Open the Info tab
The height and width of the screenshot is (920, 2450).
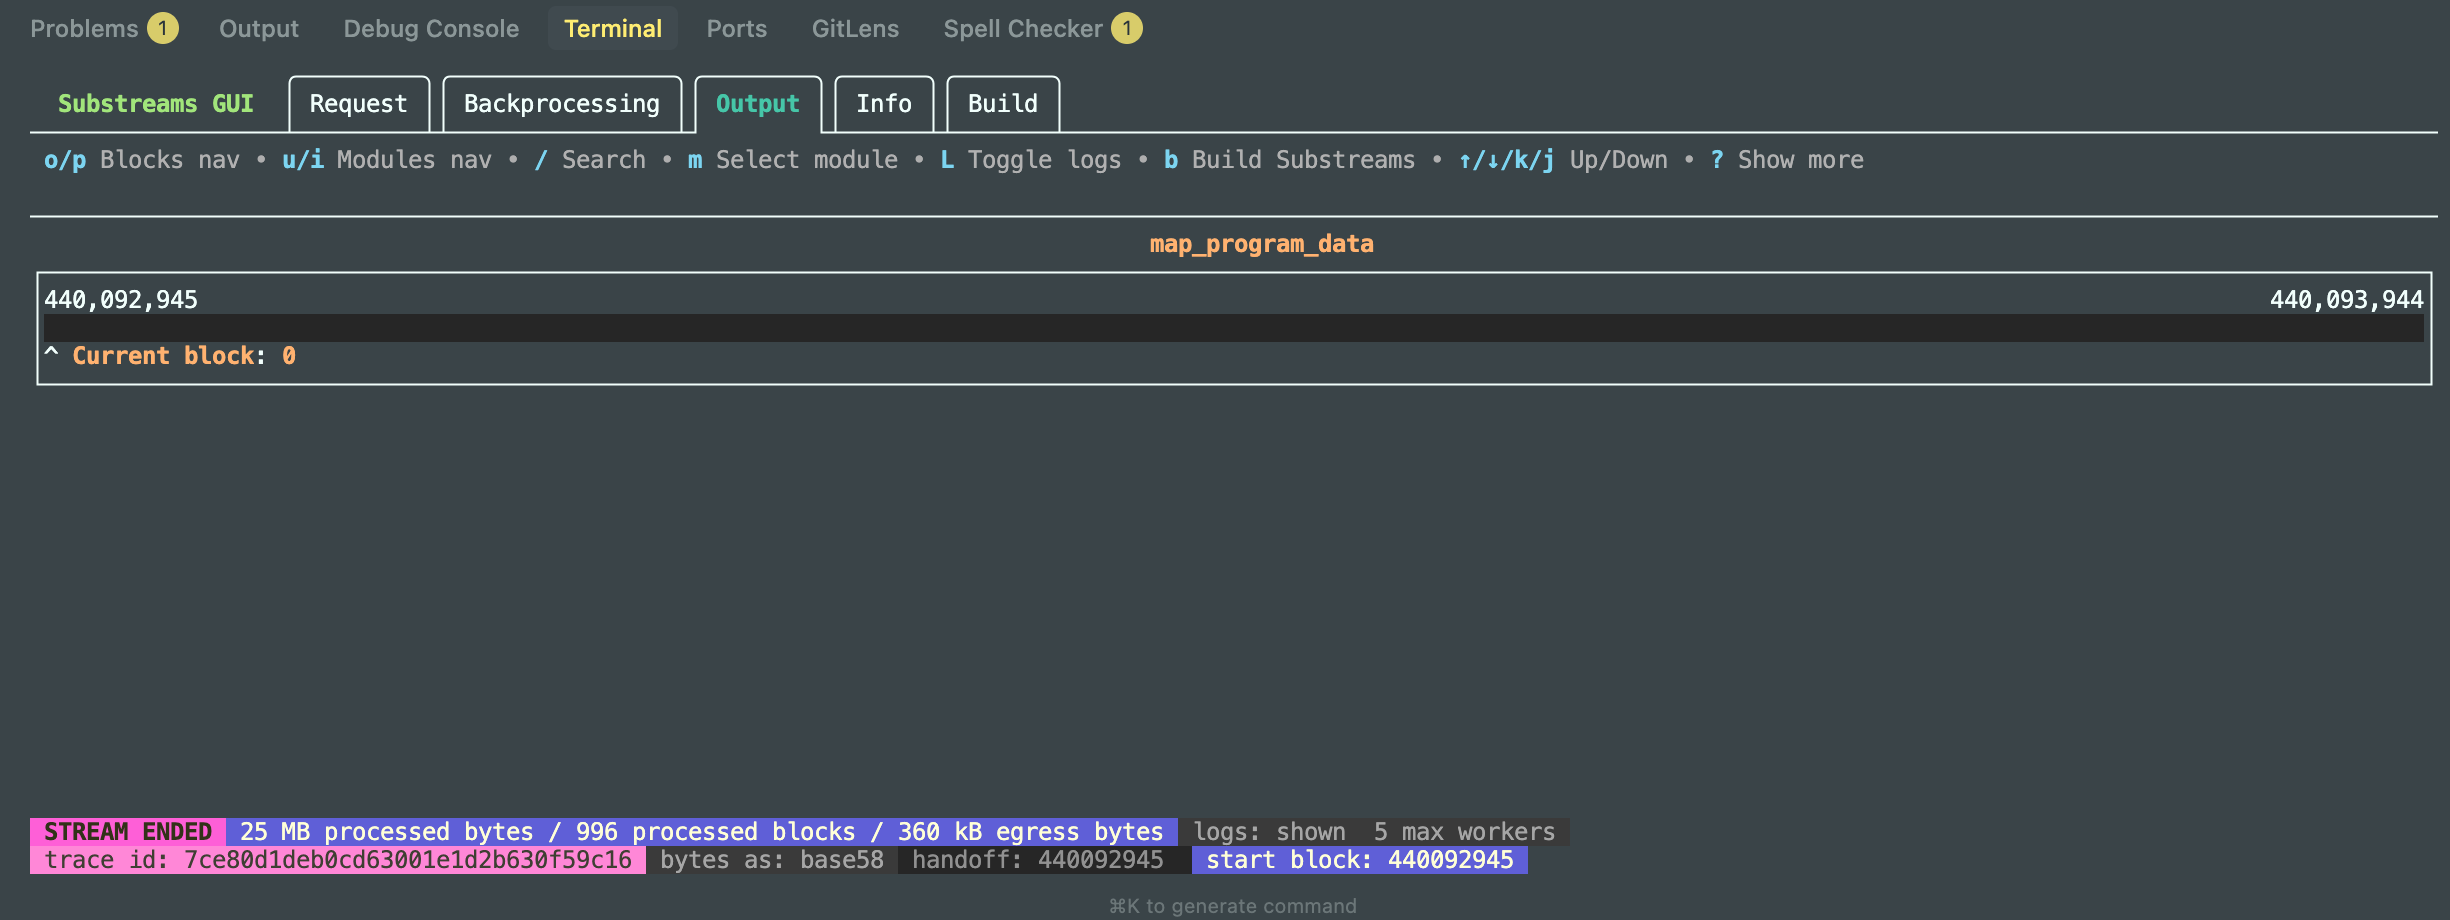(883, 104)
